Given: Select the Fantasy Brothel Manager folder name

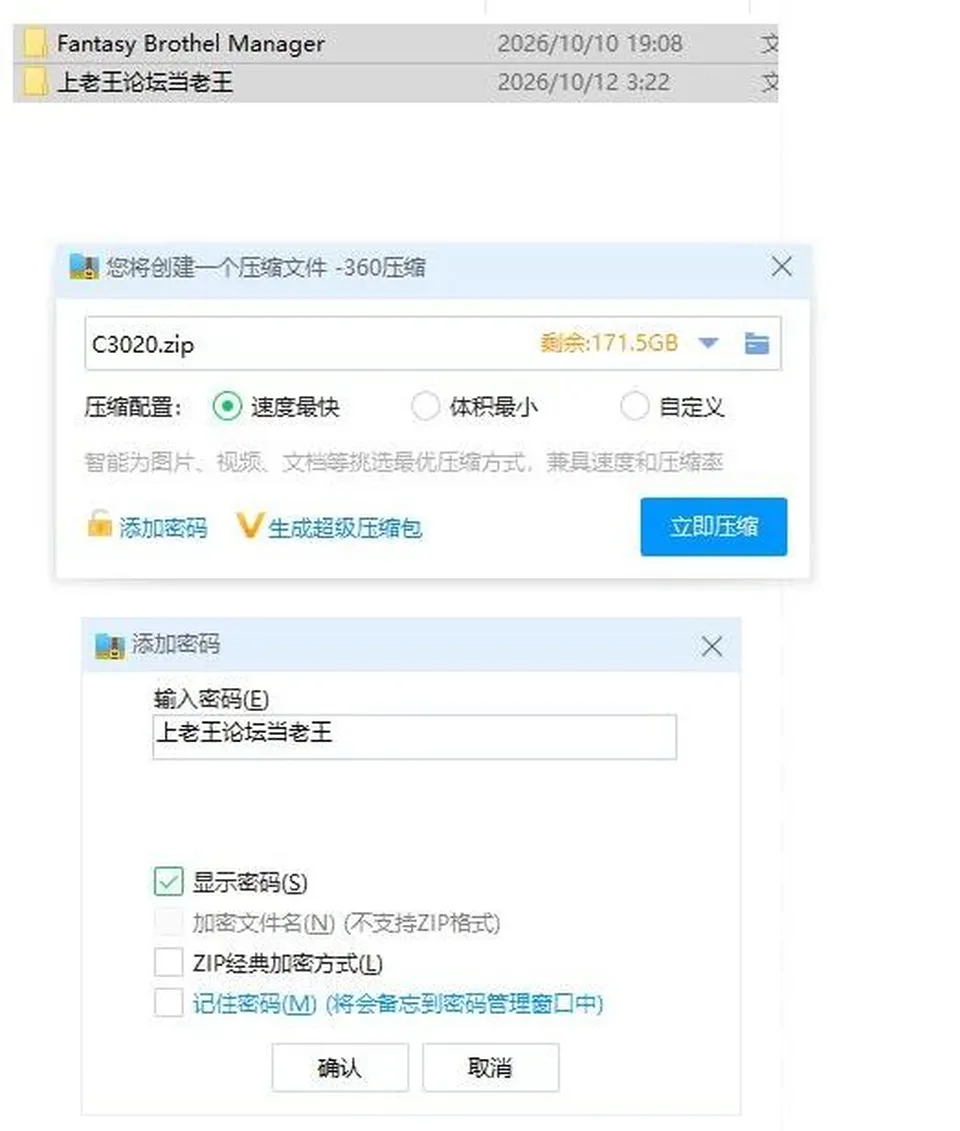Looking at the screenshot, I should pos(190,43).
